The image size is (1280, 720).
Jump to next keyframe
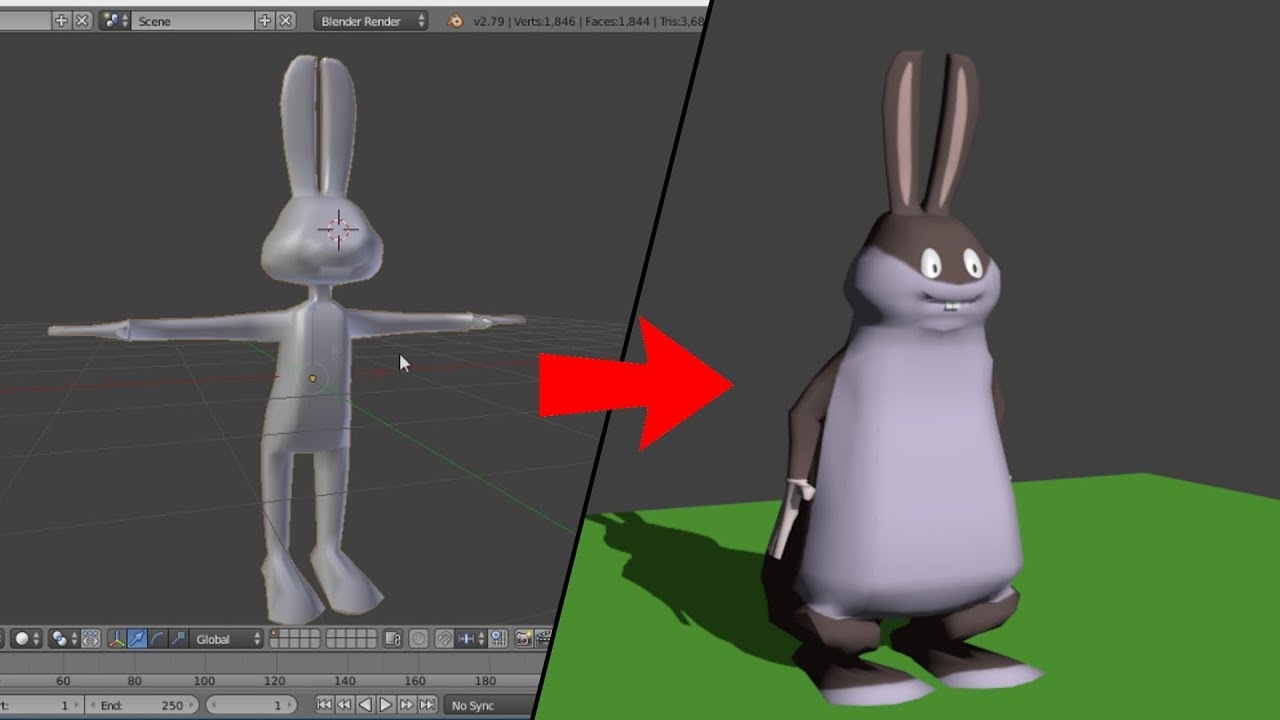pyautogui.click(x=406, y=705)
